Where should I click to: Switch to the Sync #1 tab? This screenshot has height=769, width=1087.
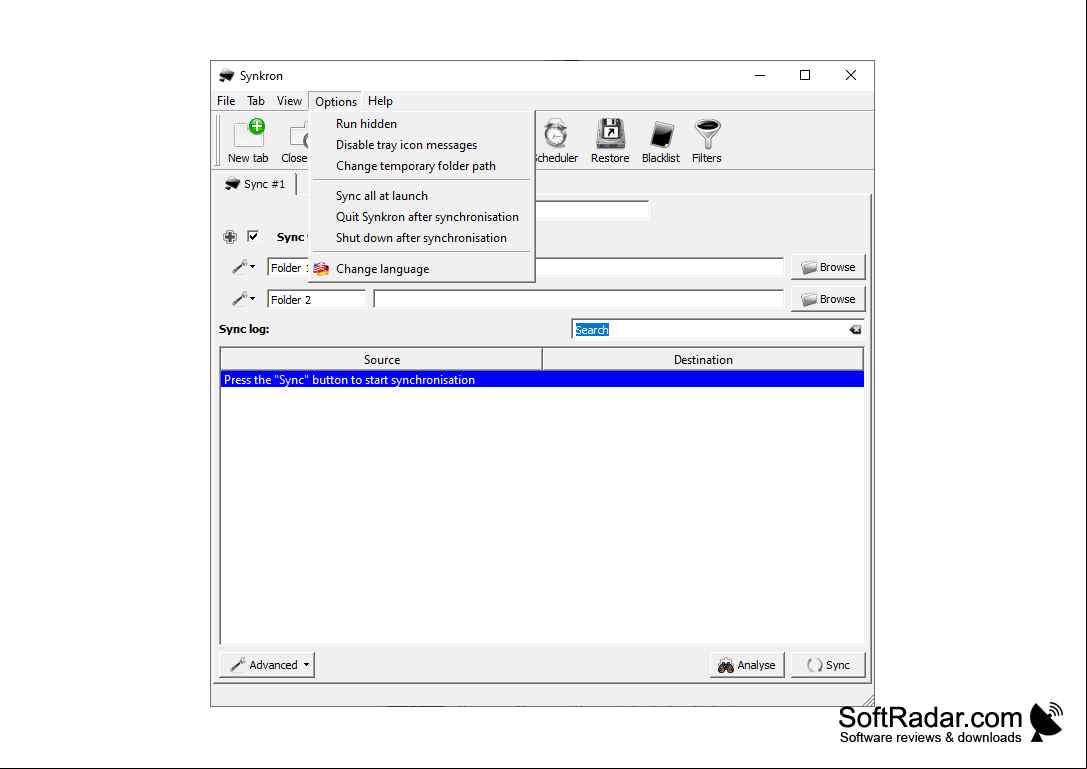pos(256,184)
